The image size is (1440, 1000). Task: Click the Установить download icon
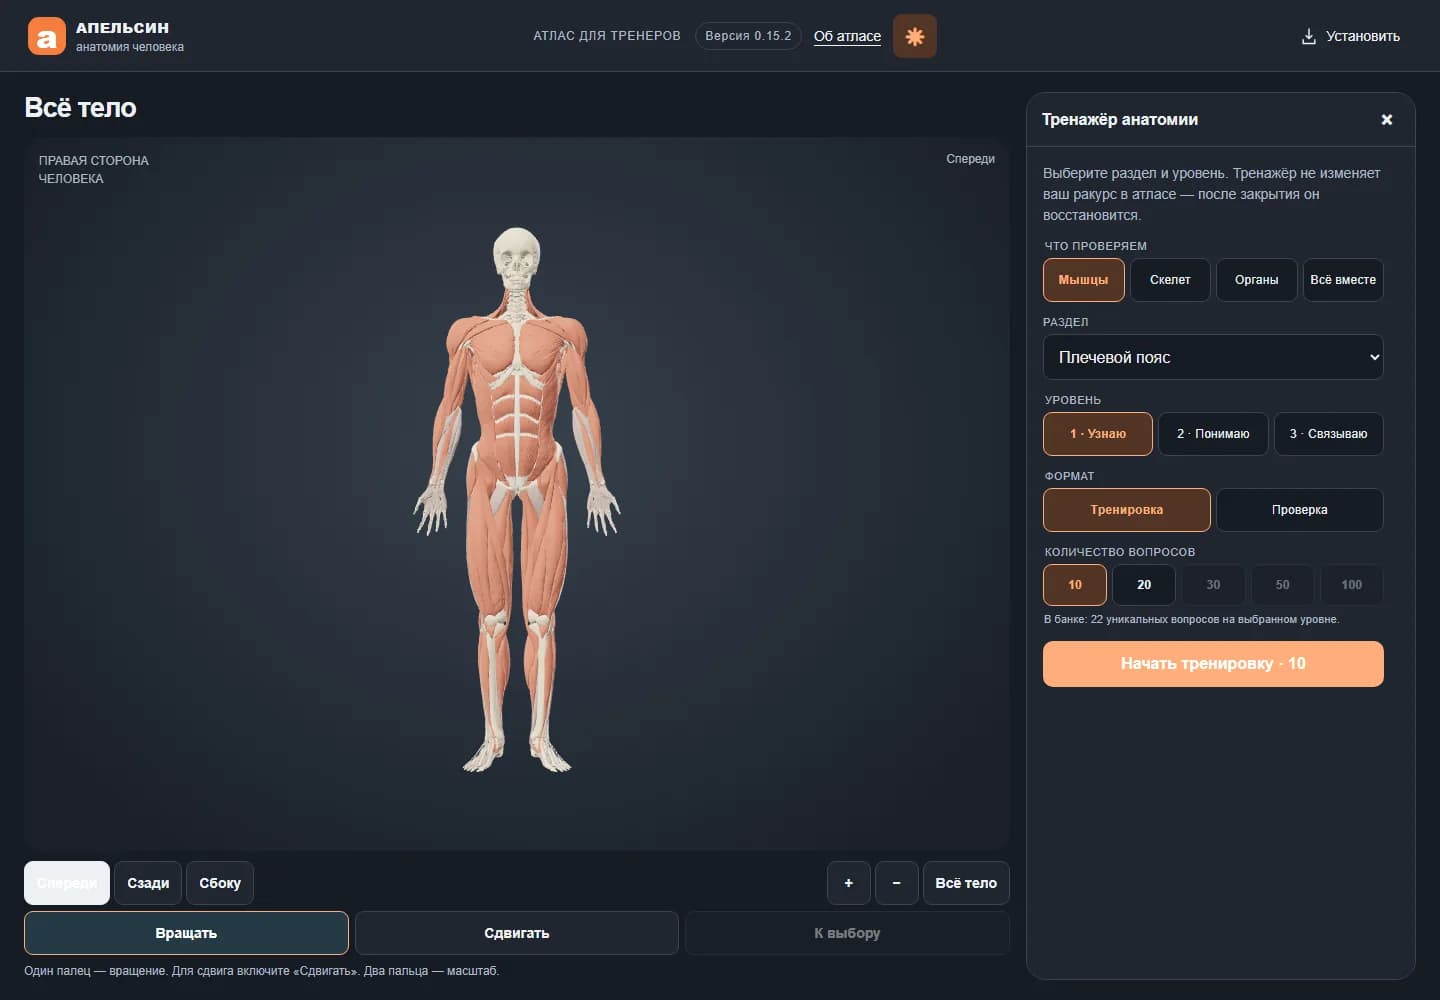(1308, 36)
